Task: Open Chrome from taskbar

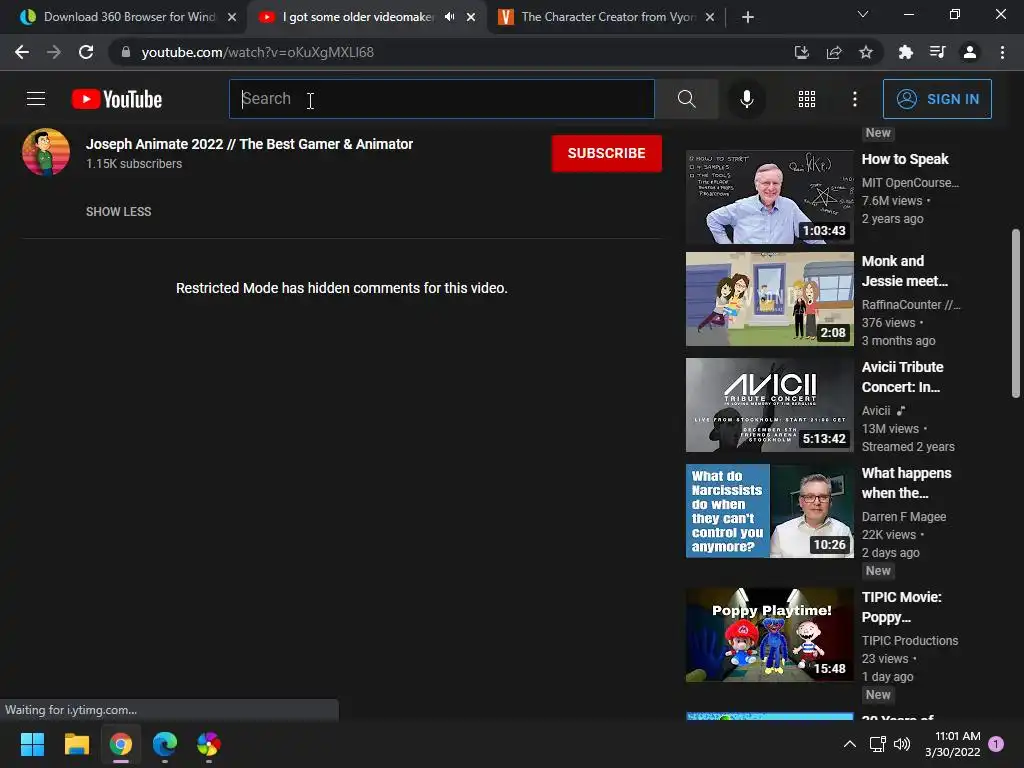Action: pos(121,744)
